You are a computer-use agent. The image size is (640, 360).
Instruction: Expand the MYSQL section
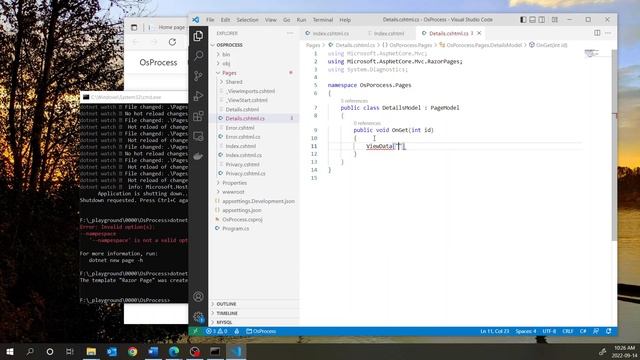254,322
